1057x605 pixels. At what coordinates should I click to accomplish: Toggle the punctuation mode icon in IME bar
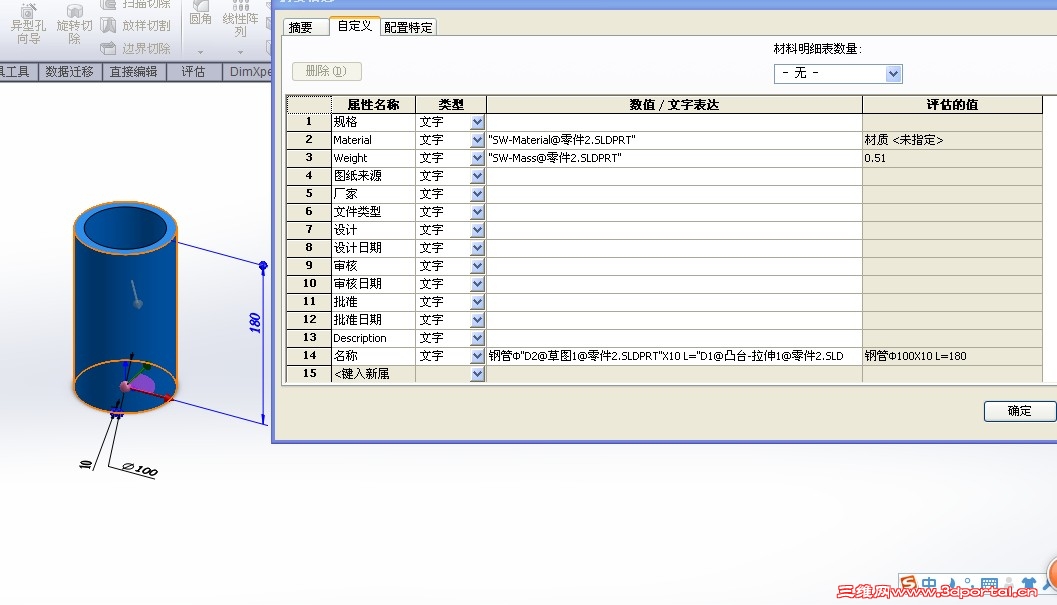[x=968, y=584]
